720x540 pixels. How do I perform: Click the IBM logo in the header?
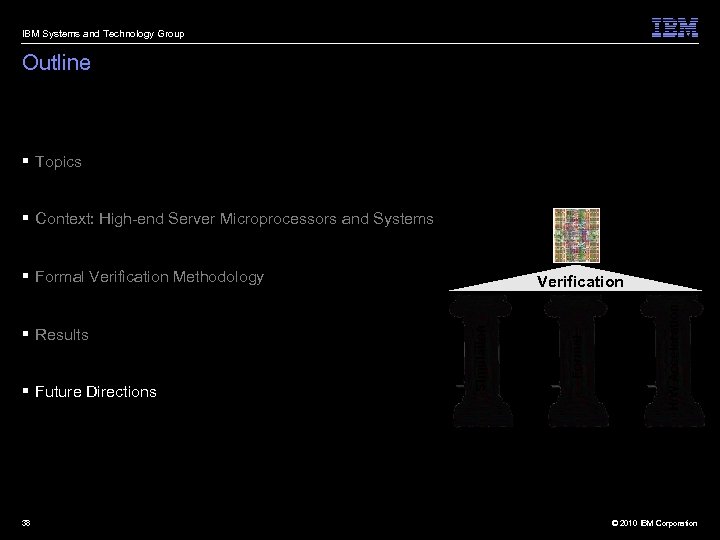[x=675, y=28]
